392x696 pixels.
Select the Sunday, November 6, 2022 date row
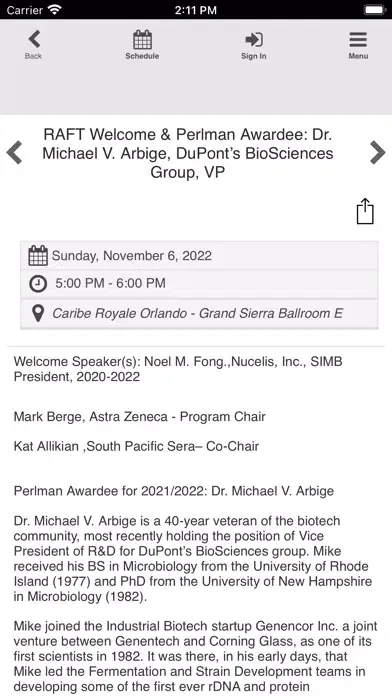(199, 256)
